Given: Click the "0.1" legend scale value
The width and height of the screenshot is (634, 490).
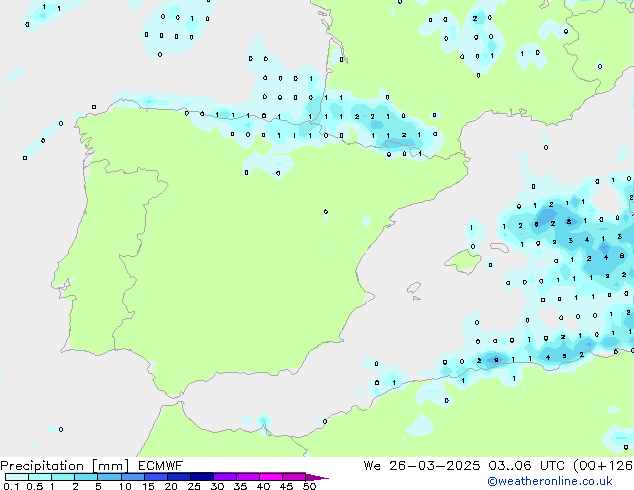Looking at the screenshot, I should tap(11, 486).
